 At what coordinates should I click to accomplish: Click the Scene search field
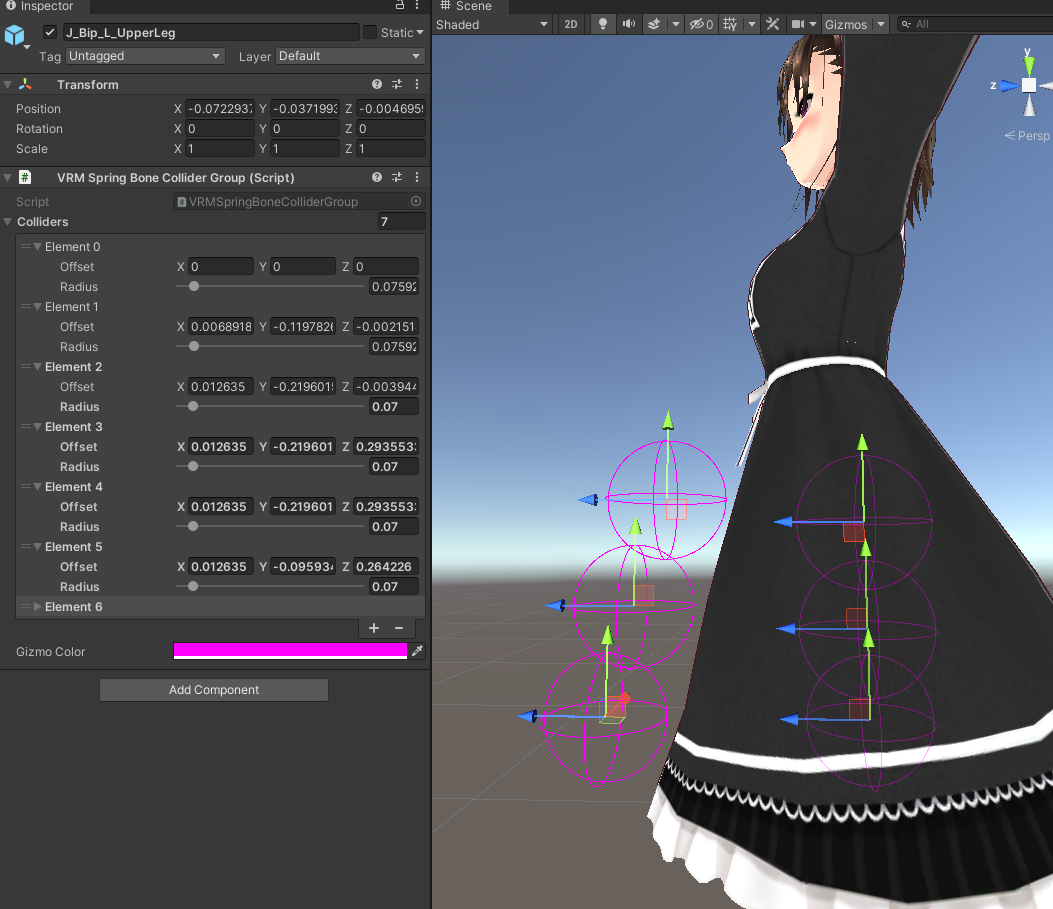(x=975, y=24)
